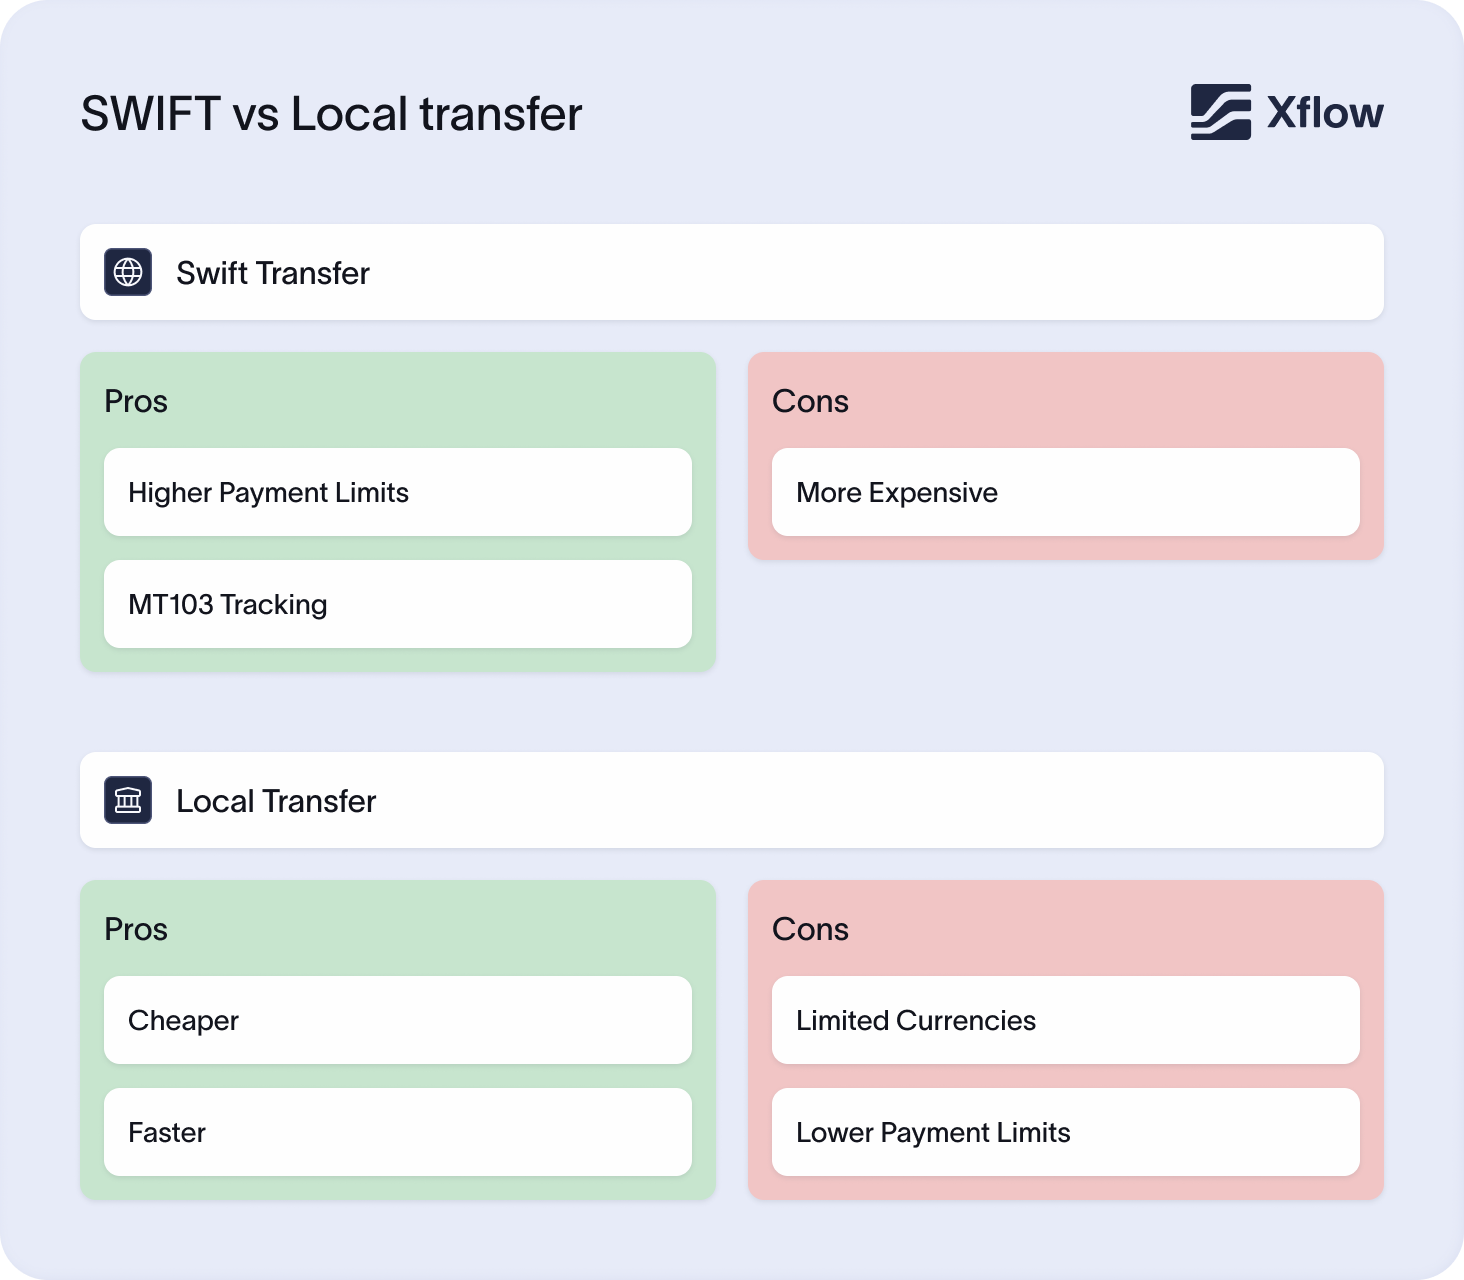The height and width of the screenshot is (1280, 1464).
Task: Click the MT103 Tracking card
Action: (x=397, y=604)
